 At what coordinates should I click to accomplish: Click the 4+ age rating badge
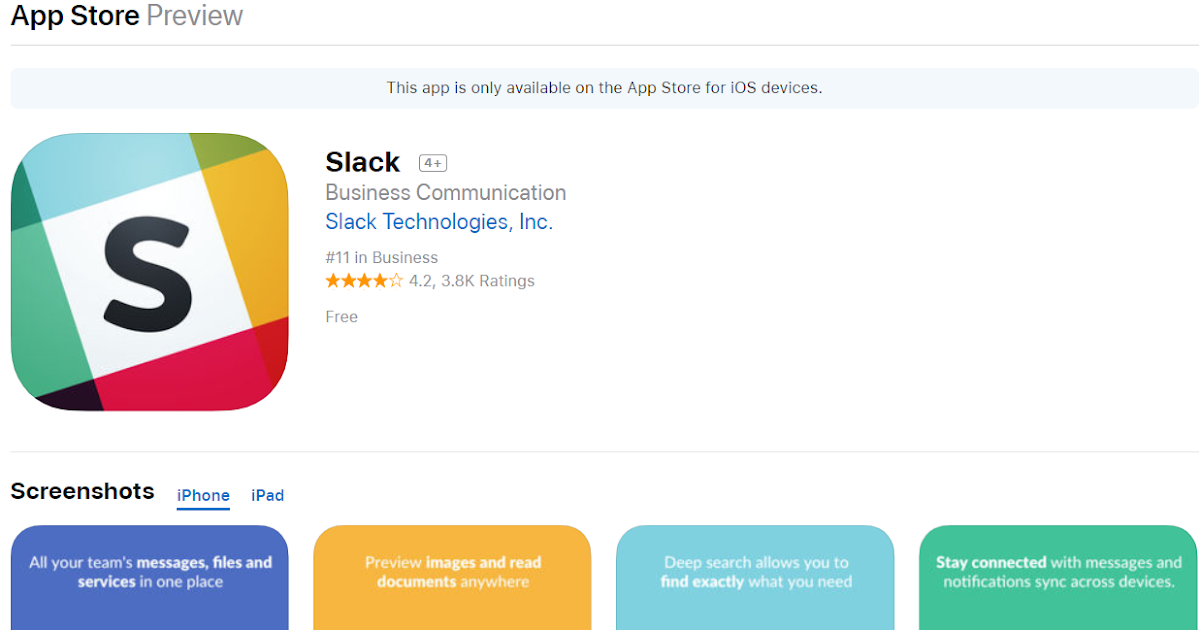pos(432,163)
